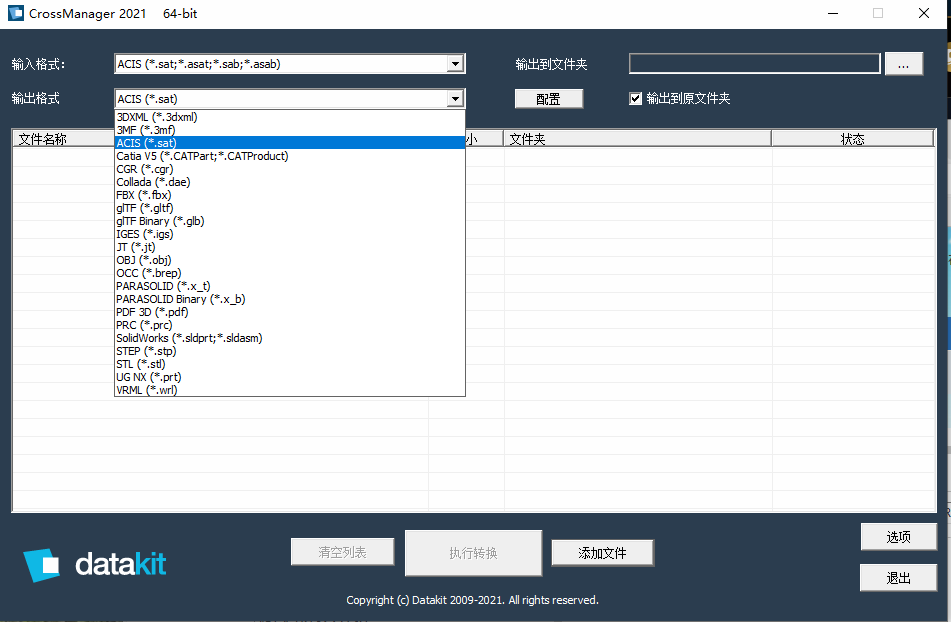Choose 3MF (*.3mf) from the list
The image size is (951, 622).
pos(290,130)
